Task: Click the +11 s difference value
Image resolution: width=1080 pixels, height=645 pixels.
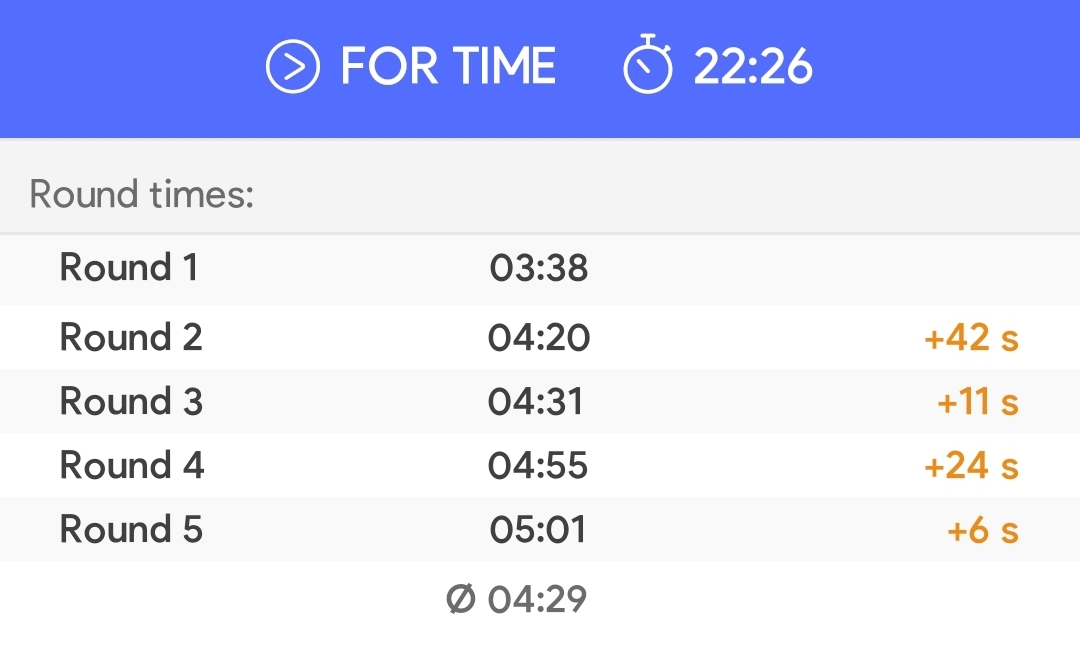Action: click(x=978, y=402)
